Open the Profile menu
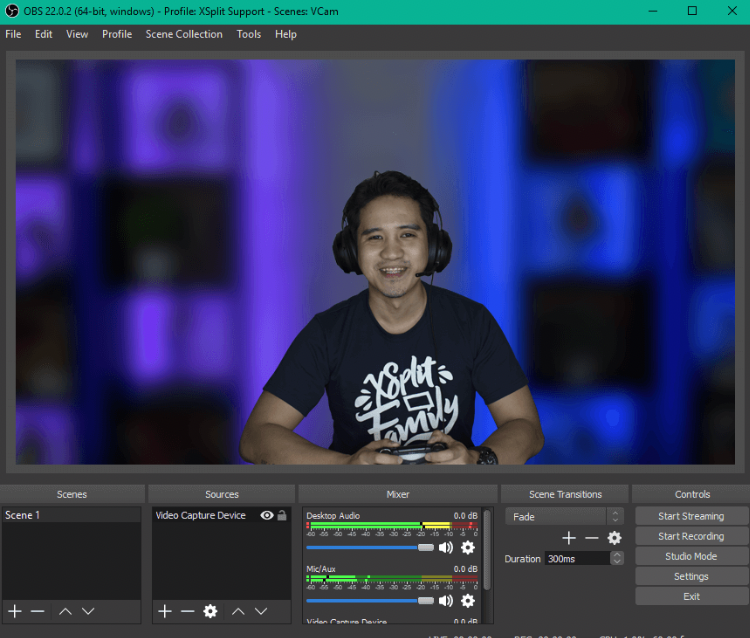Screen dimensions: 750x638 (x=117, y=34)
